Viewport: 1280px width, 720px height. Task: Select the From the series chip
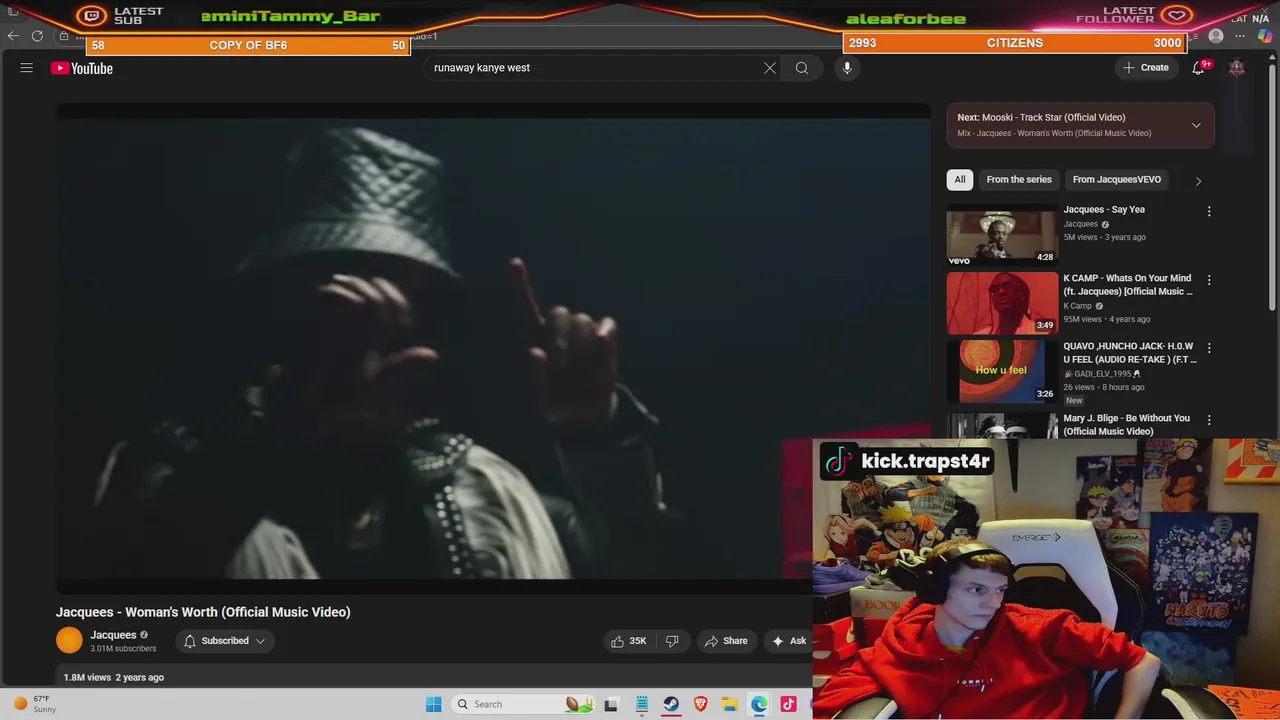pyautogui.click(x=1019, y=179)
